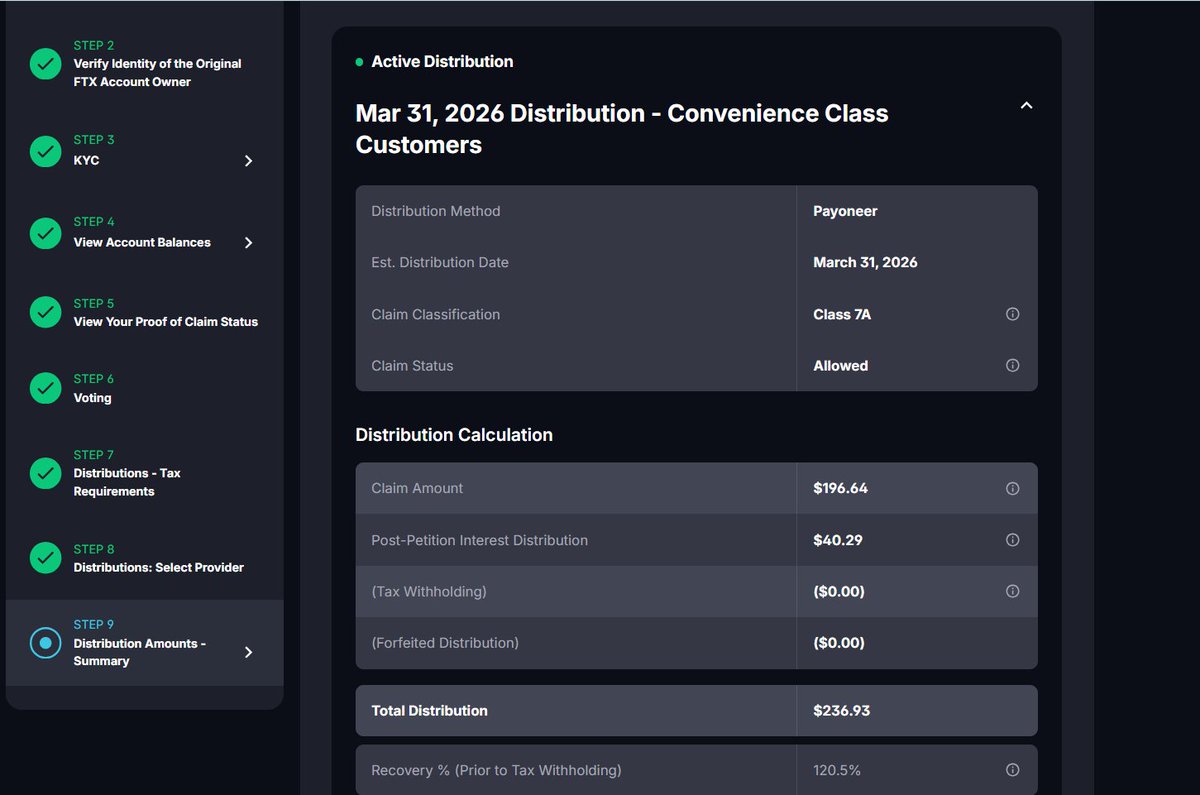The width and height of the screenshot is (1200, 795).
Task: Click the Forfeited Distribution ($0.00) value
Action: click(839, 643)
